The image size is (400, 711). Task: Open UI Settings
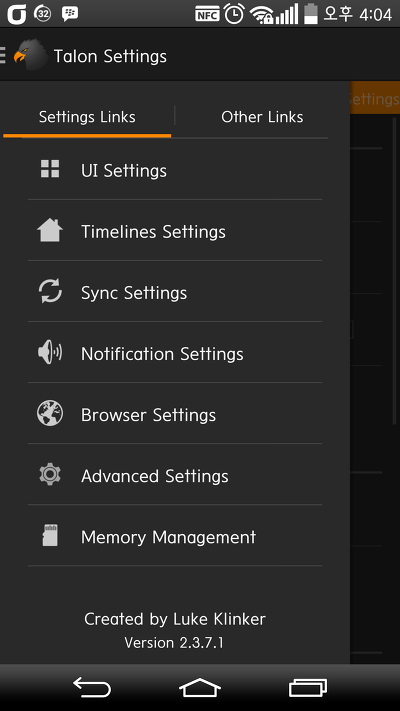[175, 169]
